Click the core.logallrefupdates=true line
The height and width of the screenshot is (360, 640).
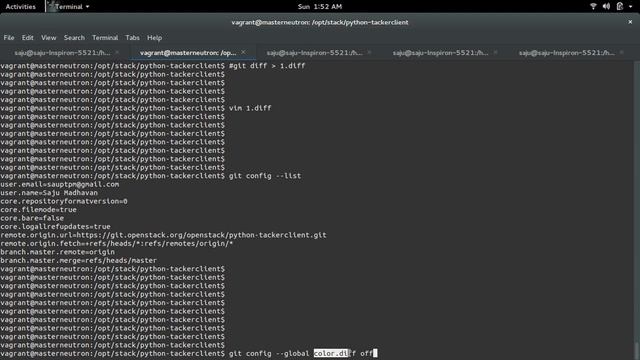pos(56,227)
